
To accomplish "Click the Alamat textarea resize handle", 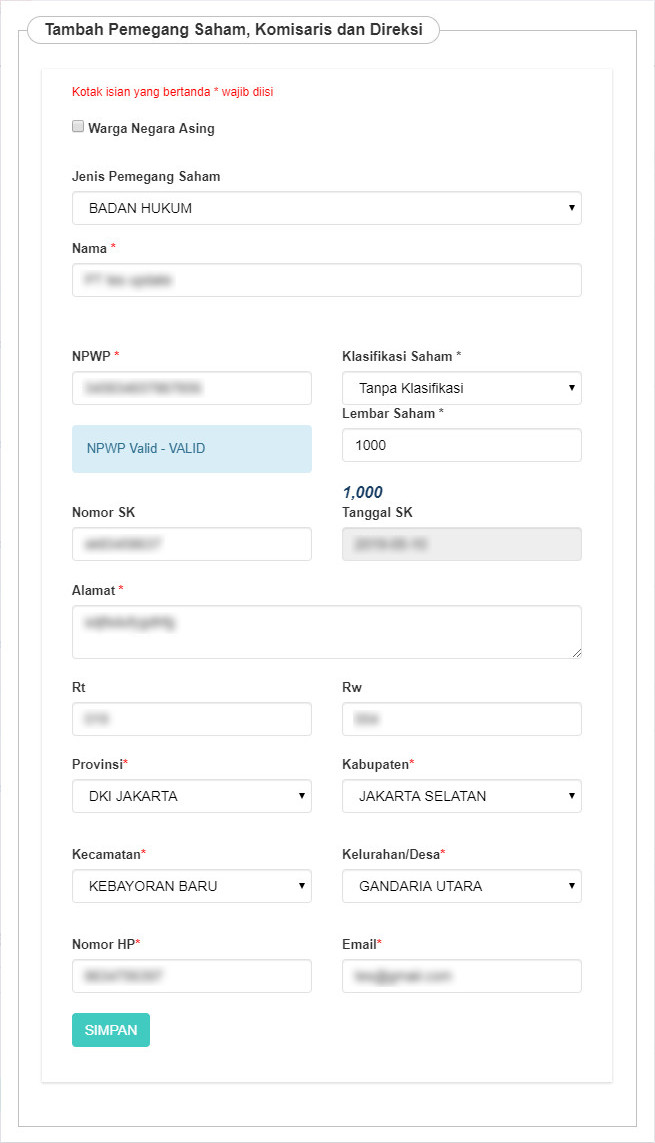I will 576,653.
